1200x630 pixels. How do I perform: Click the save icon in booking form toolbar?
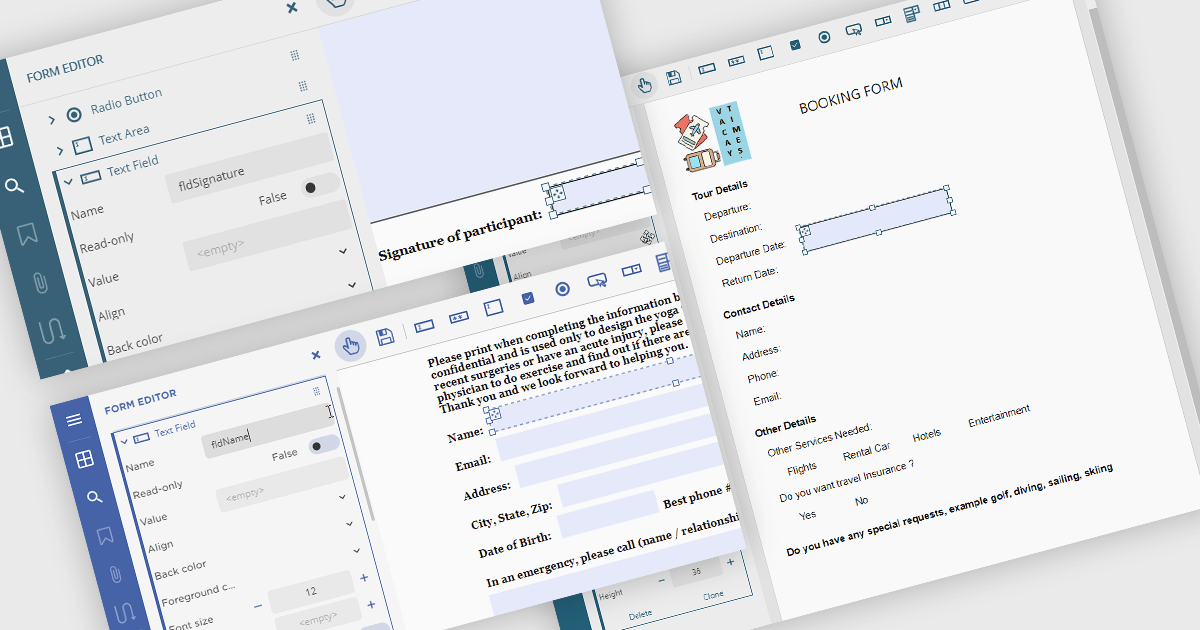674,77
